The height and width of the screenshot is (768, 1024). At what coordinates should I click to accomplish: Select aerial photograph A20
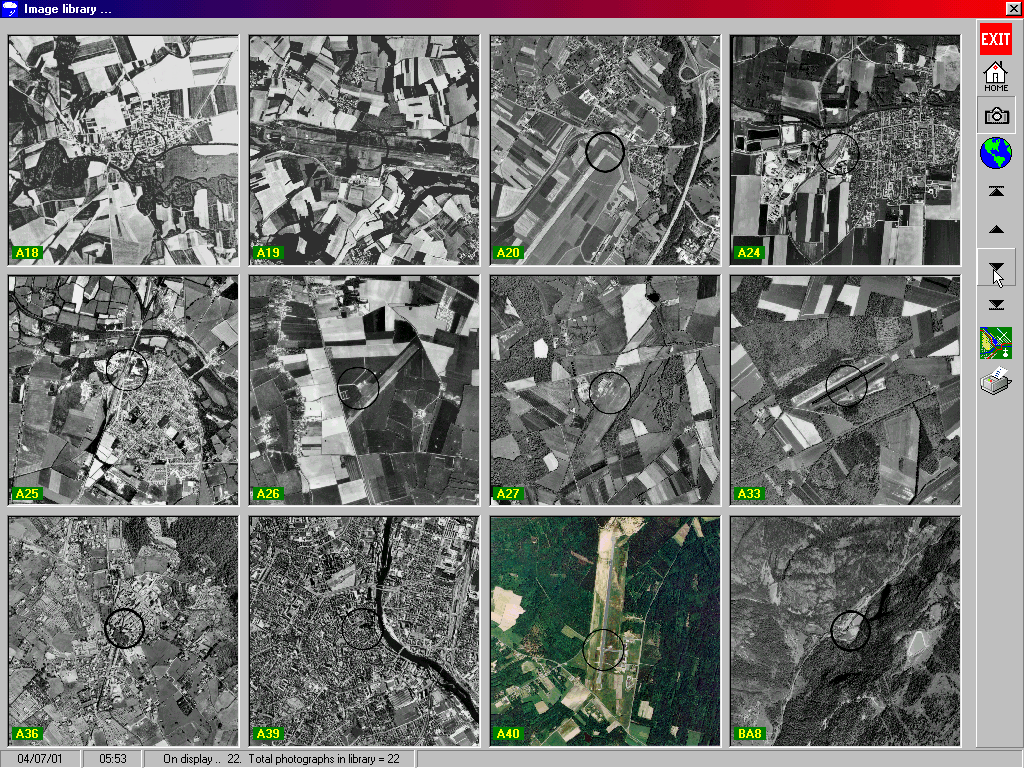605,150
